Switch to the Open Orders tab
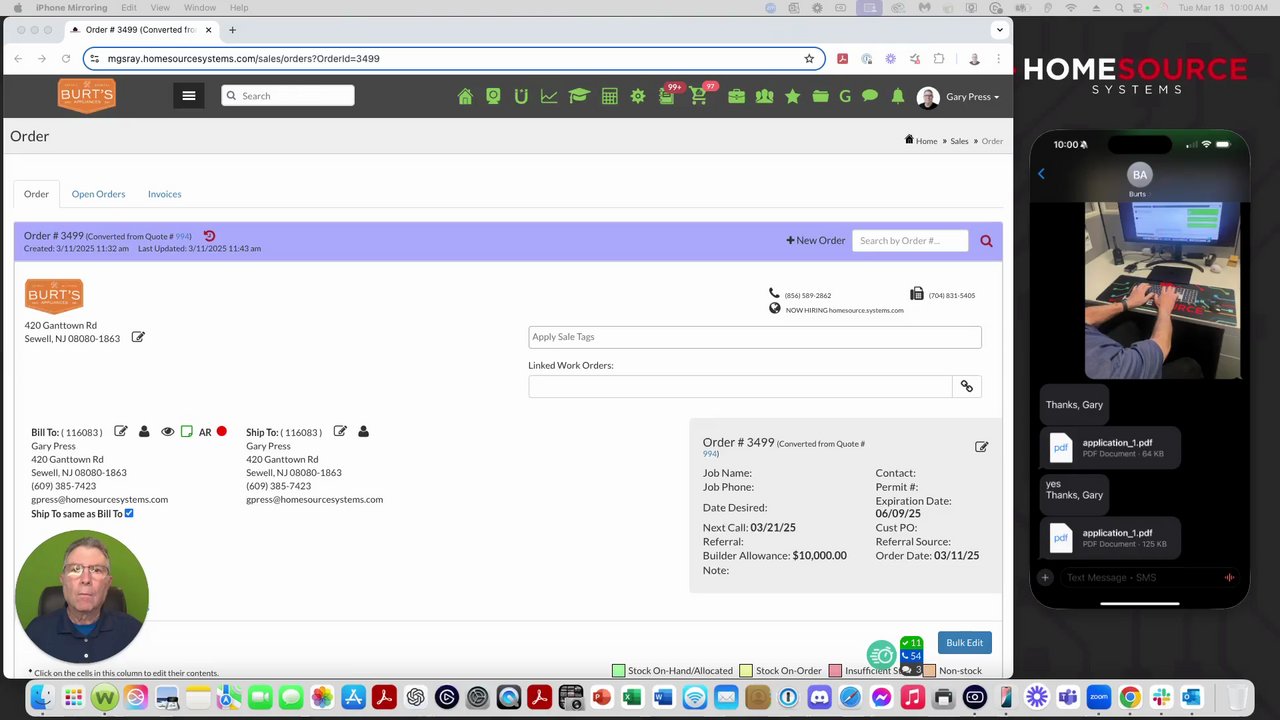This screenshot has width=1280, height=720. [98, 194]
